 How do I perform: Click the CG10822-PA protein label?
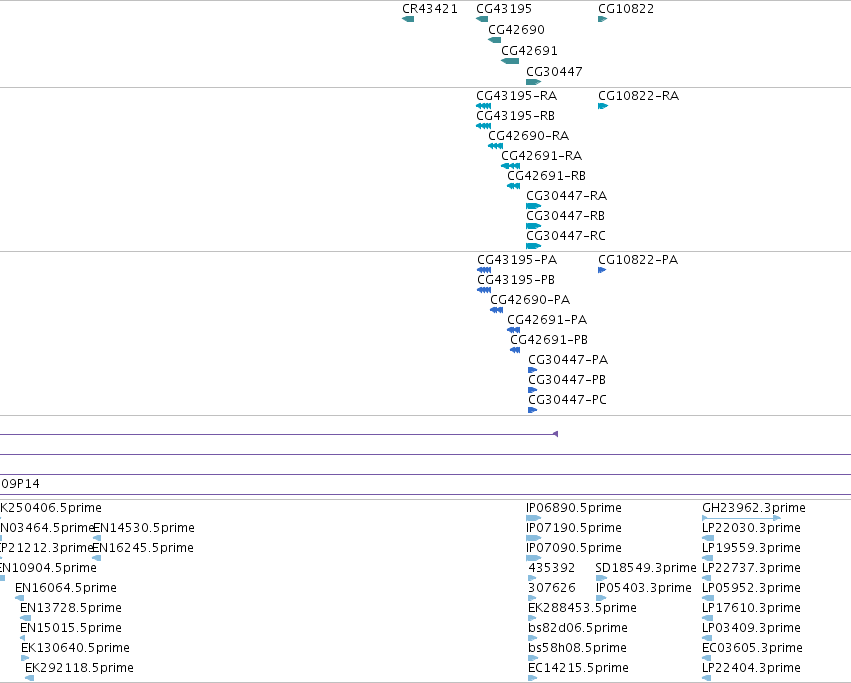point(638,260)
